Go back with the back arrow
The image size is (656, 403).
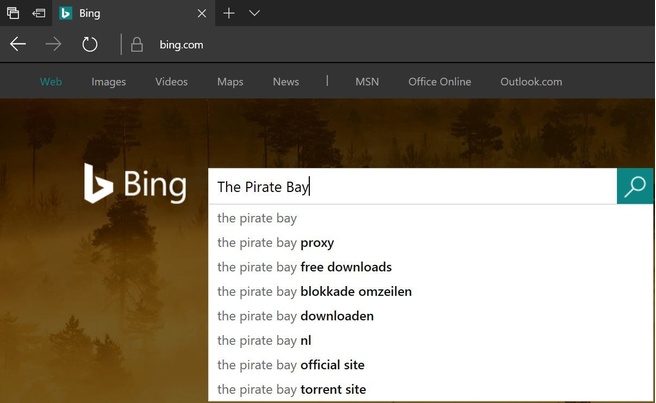pos(18,44)
